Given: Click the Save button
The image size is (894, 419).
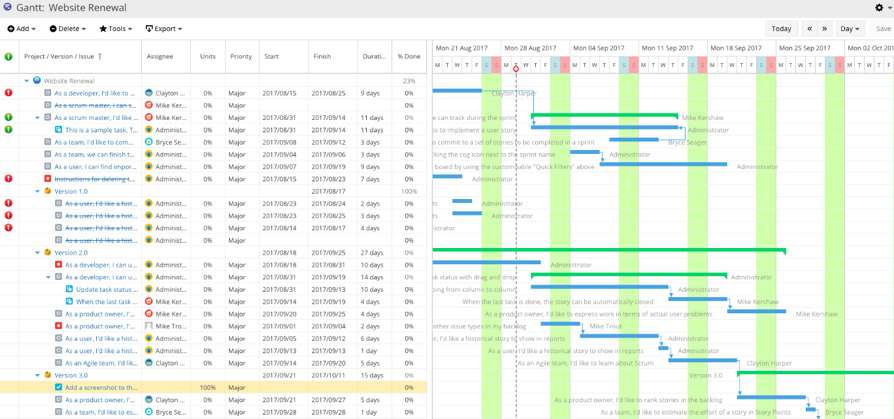Looking at the screenshot, I should pos(883,29).
